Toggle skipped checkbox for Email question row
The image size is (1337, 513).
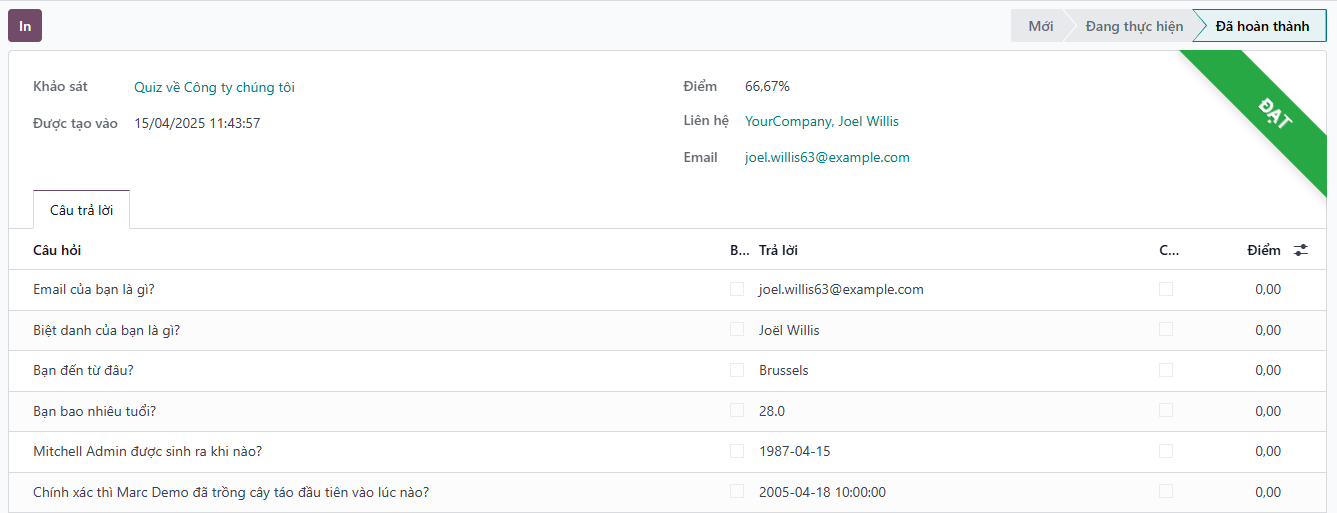click(x=737, y=289)
